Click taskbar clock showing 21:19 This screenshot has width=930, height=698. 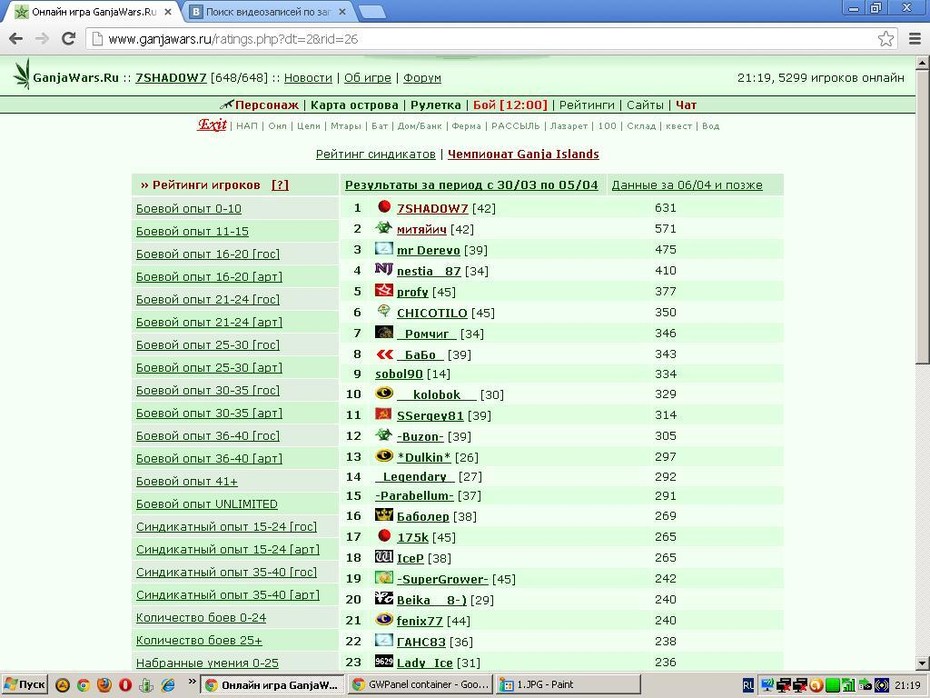point(907,685)
